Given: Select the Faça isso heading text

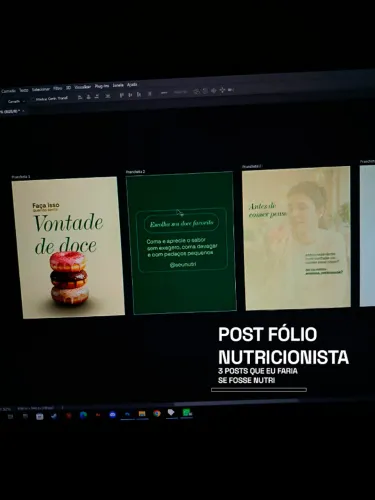Looking at the screenshot, I should pos(46,205).
